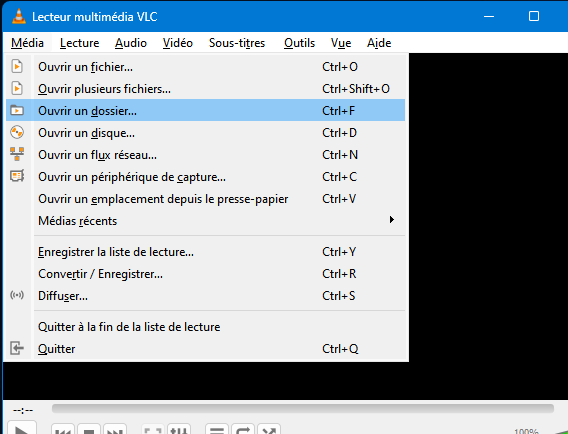Viewport: 568px width, 434px height.
Task: Skip to next media in the playlist
Action: 115,429
